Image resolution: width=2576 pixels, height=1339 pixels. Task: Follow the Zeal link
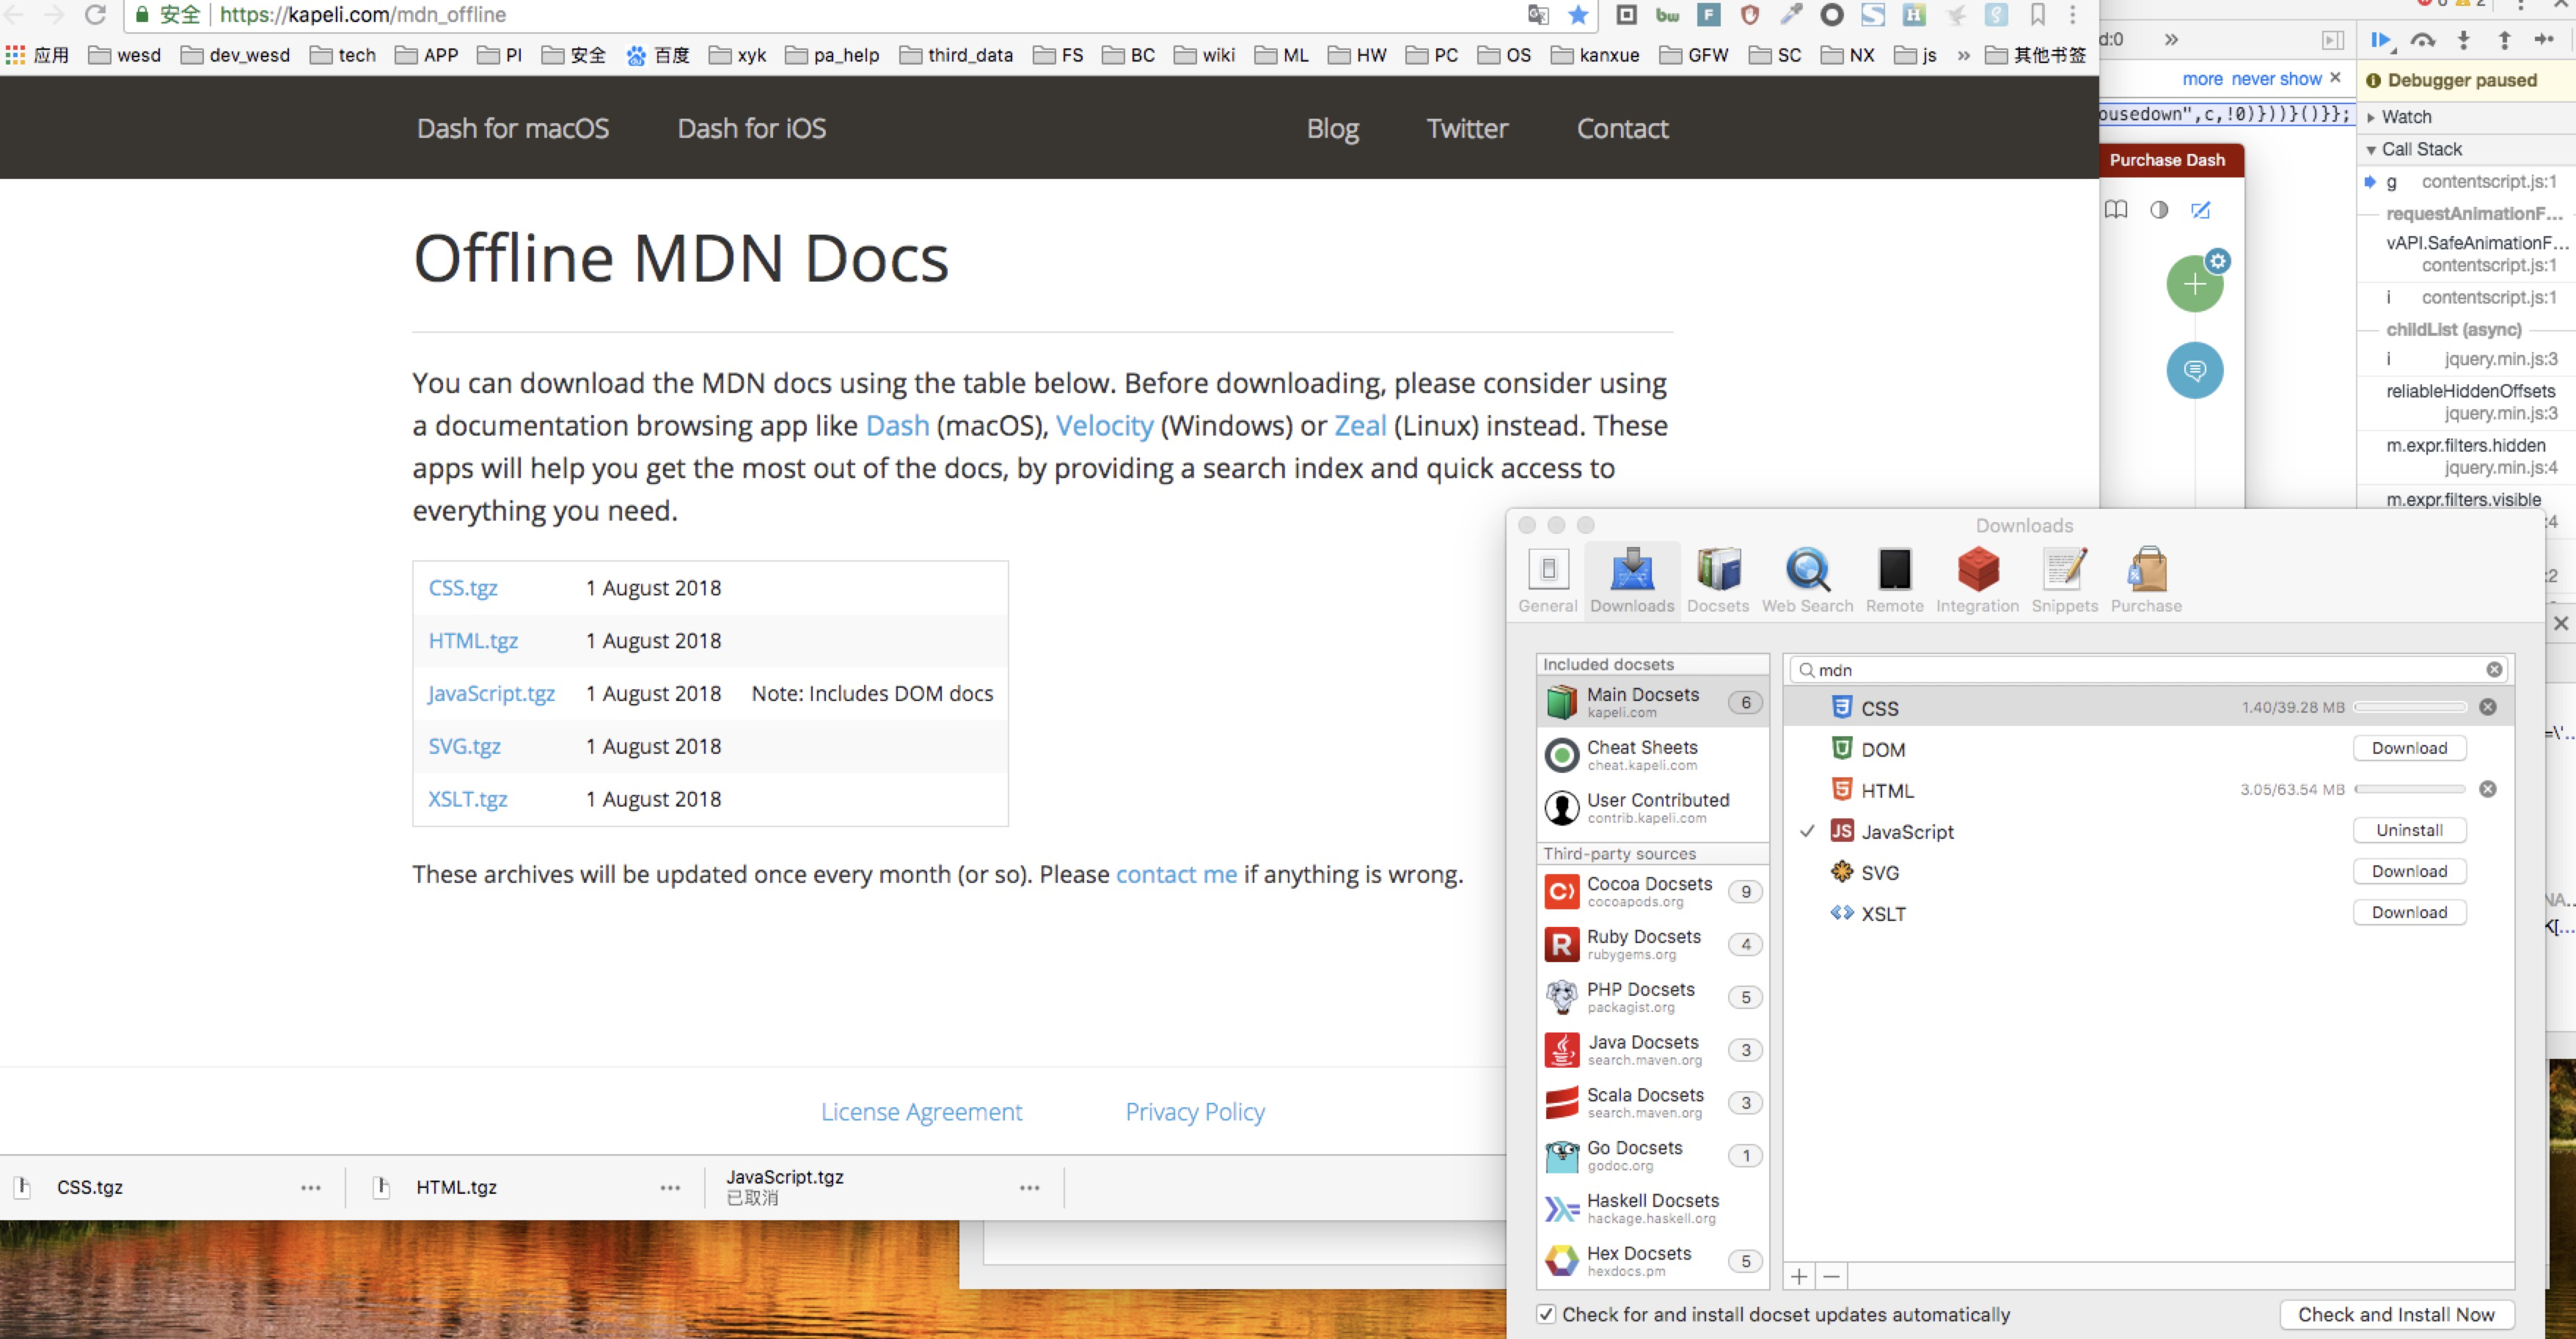[x=1360, y=426]
